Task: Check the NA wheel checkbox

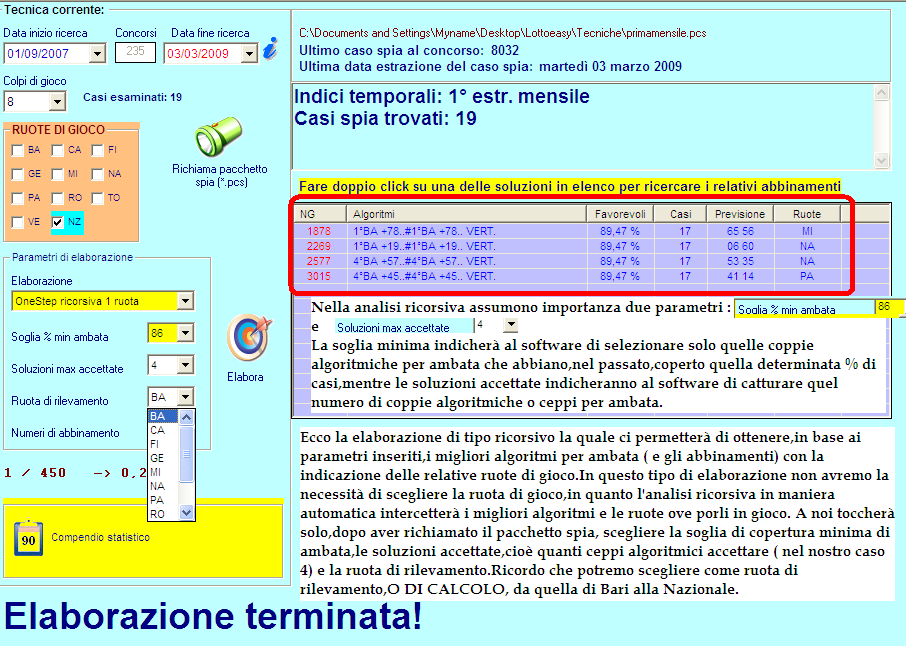Action: tap(98, 175)
